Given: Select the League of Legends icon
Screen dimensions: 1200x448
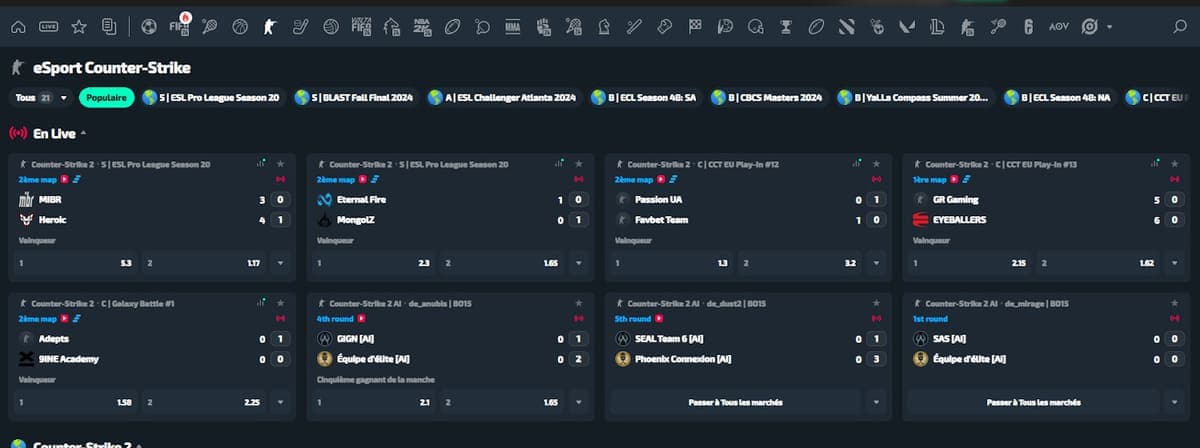Looking at the screenshot, I should pyautogui.click(x=938, y=25).
